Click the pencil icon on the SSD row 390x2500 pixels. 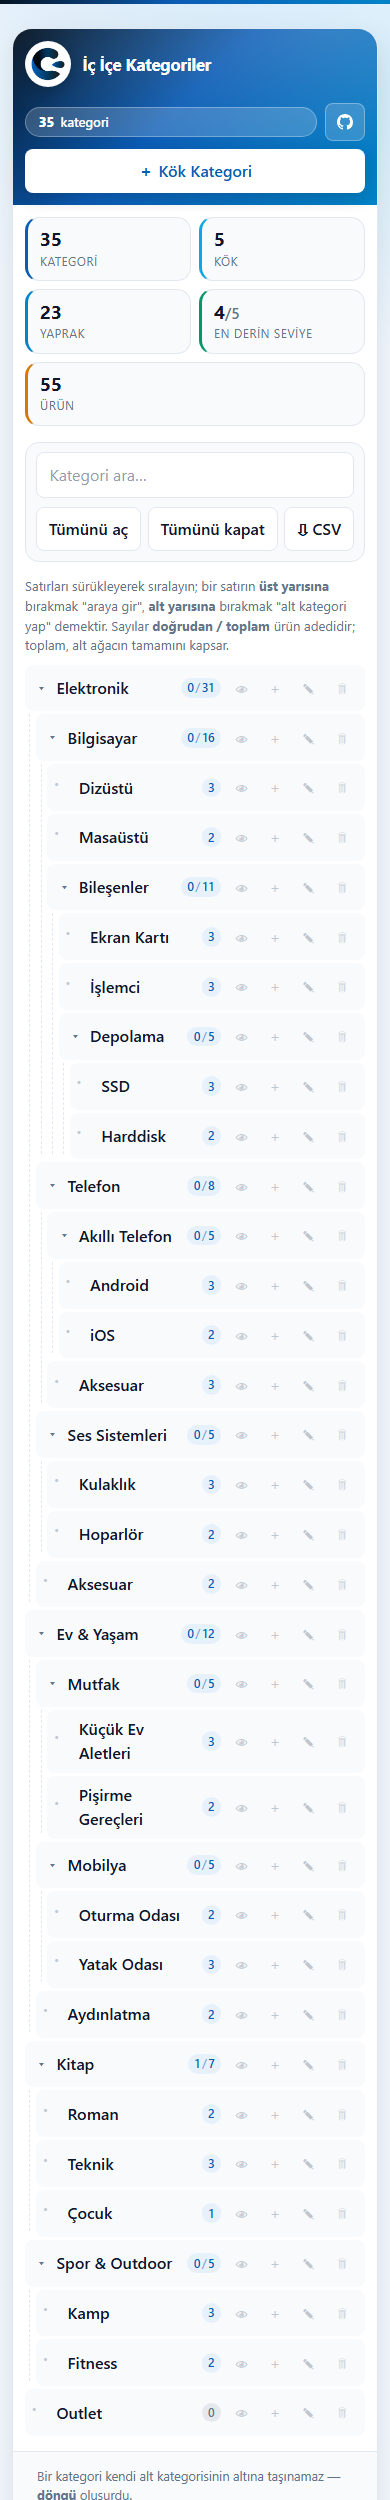click(x=308, y=1087)
